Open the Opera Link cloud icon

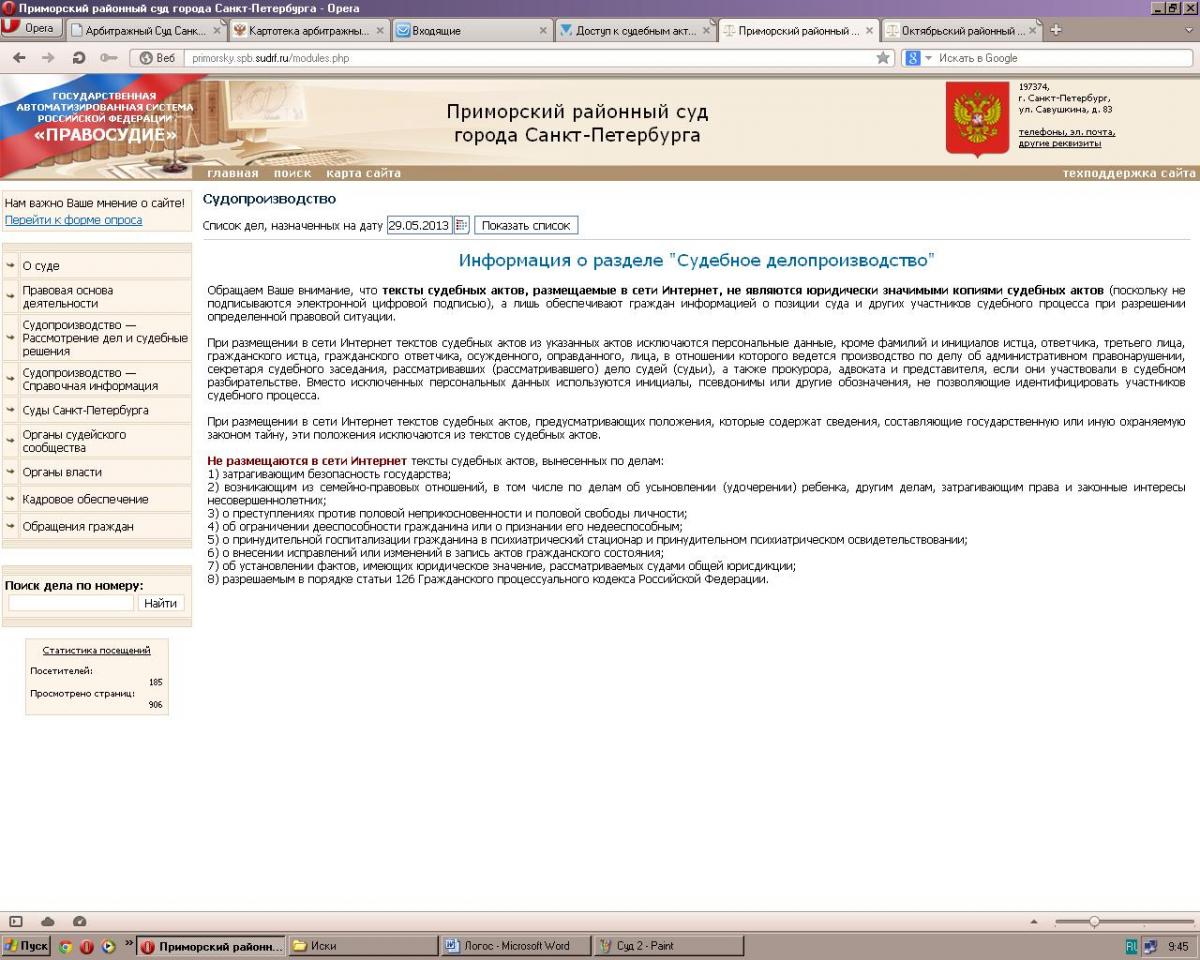tap(48, 921)
